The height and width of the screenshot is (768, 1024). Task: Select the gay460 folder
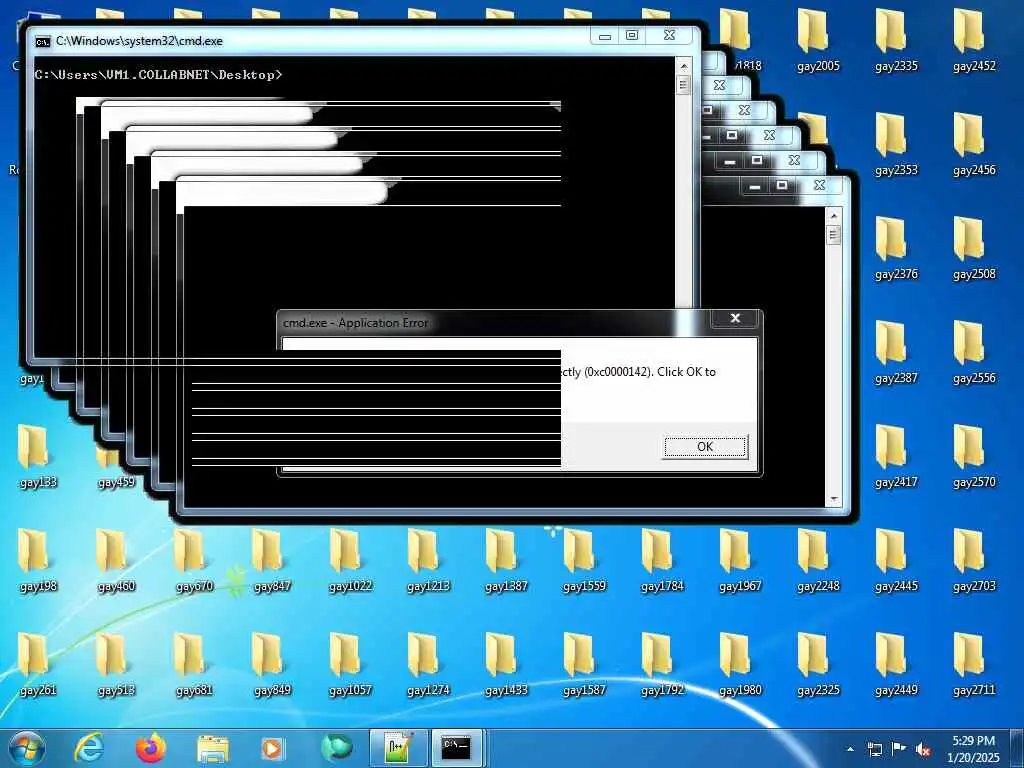[116, 560]
